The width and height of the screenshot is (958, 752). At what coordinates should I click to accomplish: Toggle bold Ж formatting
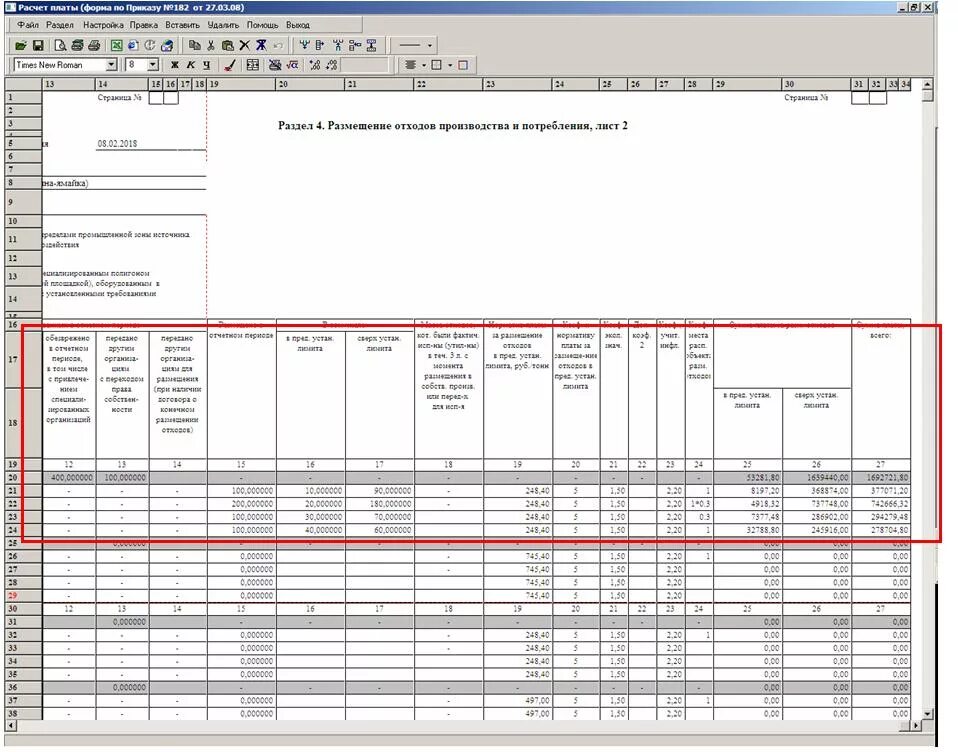[175, 65]
